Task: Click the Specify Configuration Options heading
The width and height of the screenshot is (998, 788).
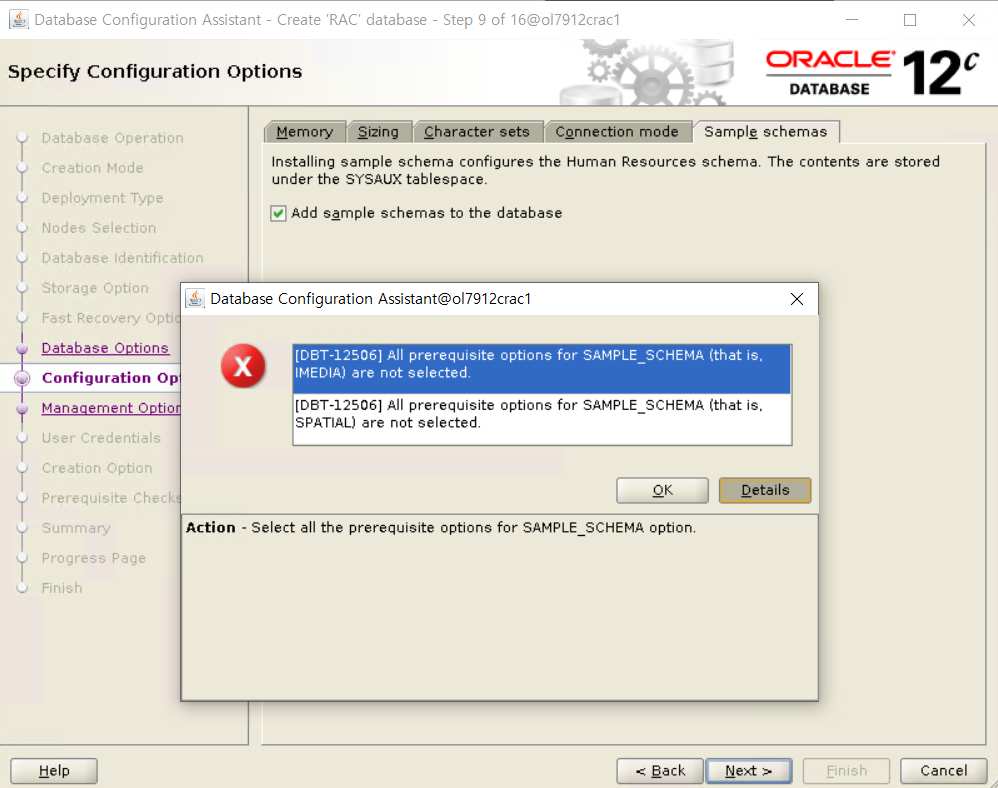Action: [155, 71]
